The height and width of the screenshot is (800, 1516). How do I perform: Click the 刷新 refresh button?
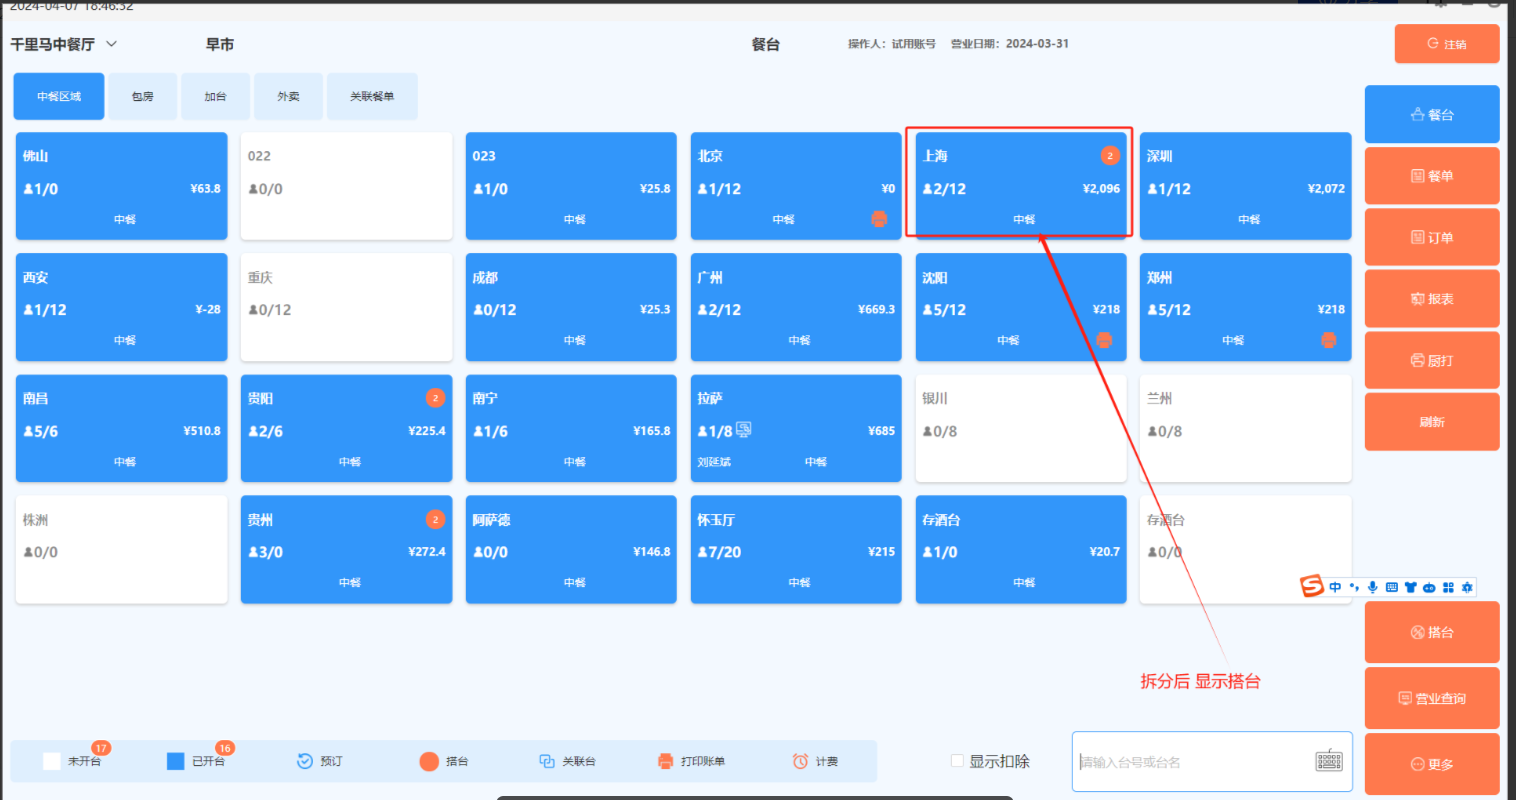(x=1431, y=422)
